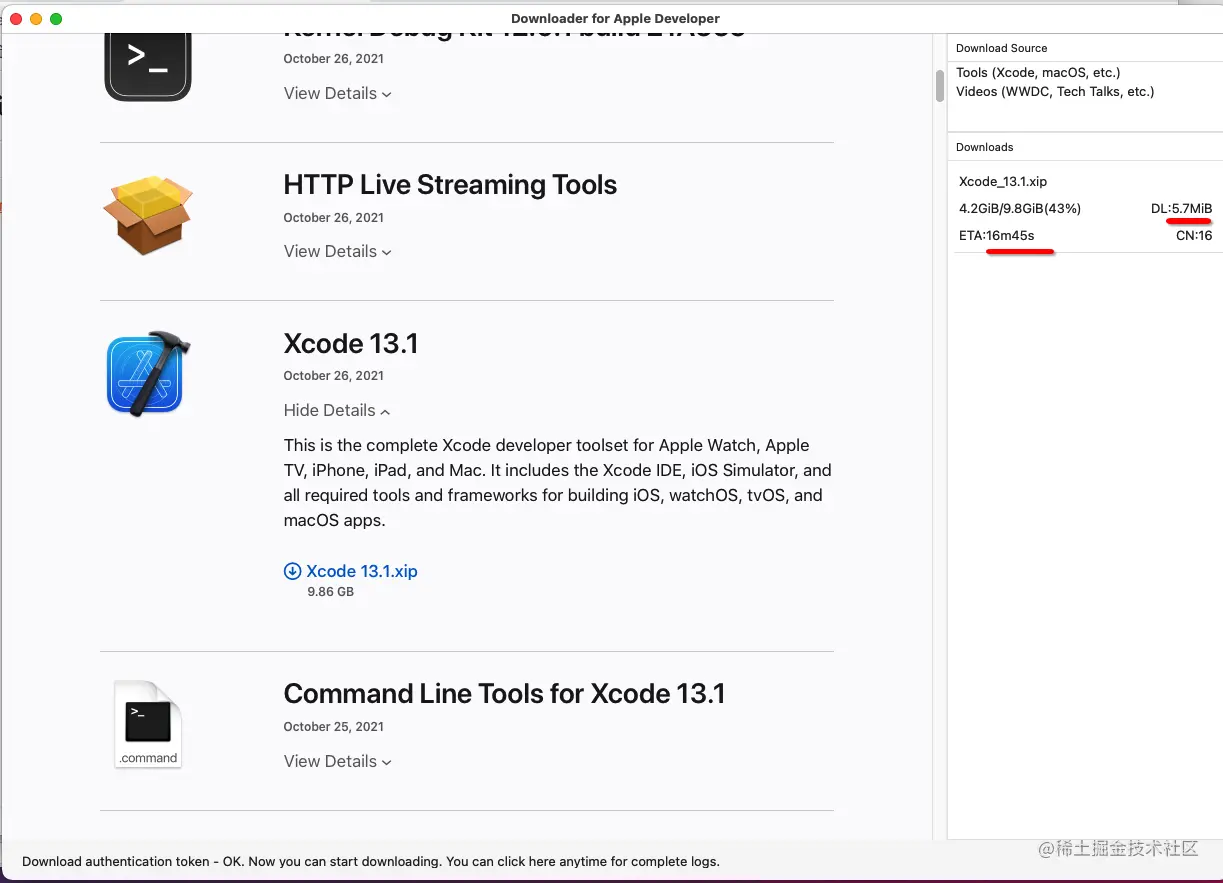Click the download arrow icon beside Xcode 13.1.xip
This screenshot has height=883, width=1223.
[x=292, y=571]
